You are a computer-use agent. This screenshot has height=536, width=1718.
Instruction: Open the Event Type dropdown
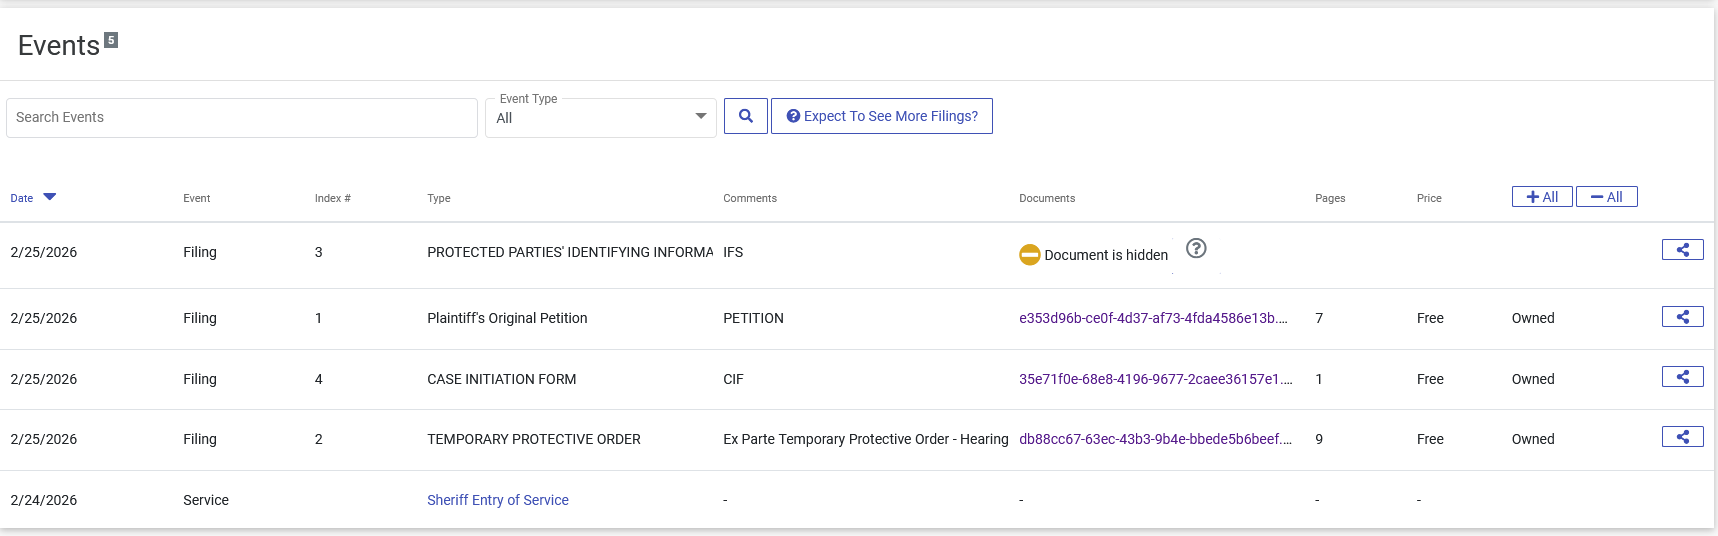pyautogui.click(x=600, y=118)
